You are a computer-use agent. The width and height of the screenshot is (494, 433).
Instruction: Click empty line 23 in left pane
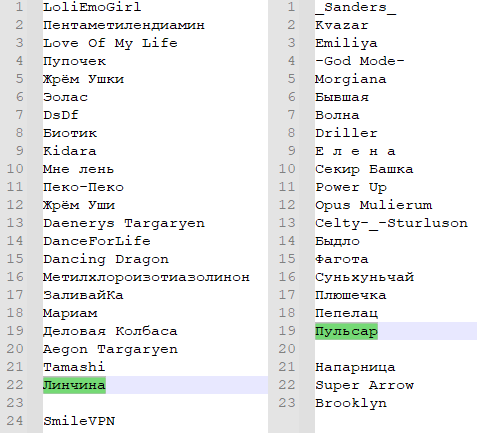click(x=155, y=403)
